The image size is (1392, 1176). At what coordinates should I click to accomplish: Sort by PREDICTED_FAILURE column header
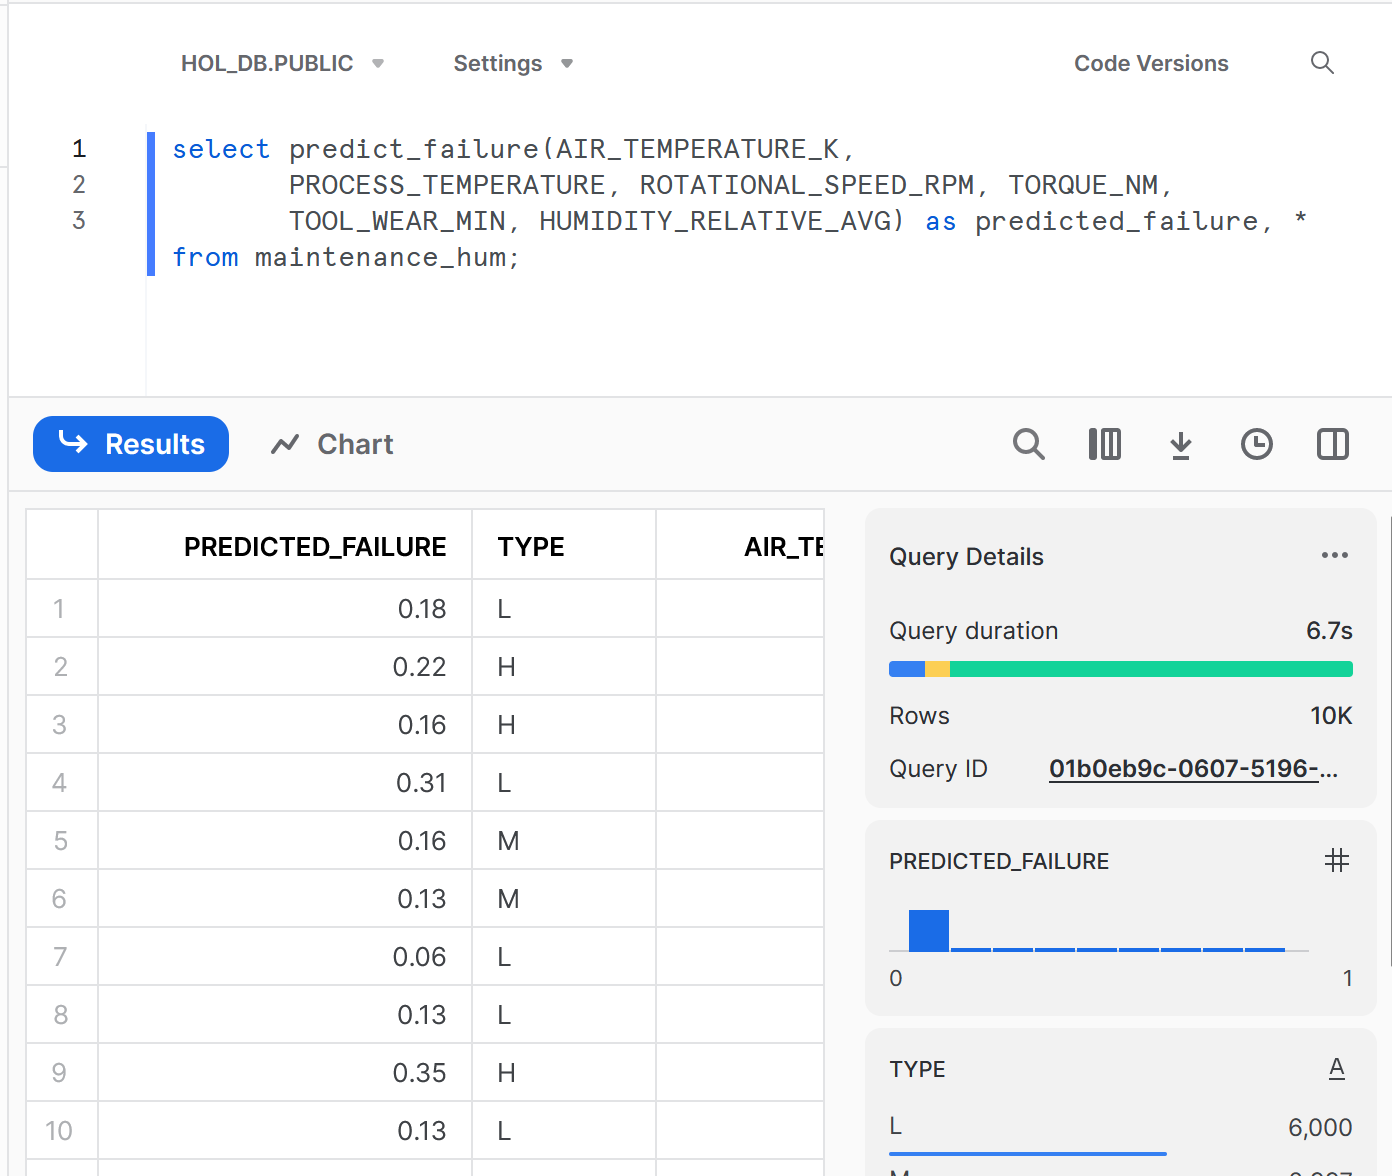coord(314,547)
